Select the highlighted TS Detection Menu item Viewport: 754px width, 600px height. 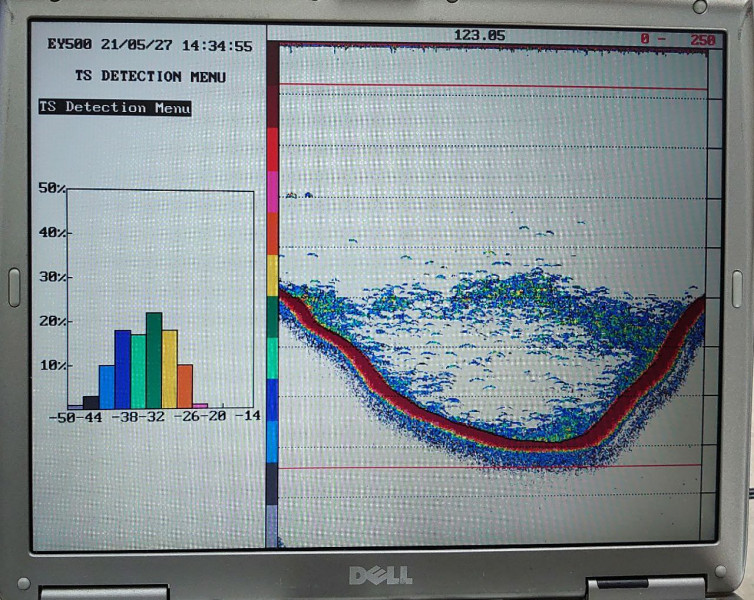(114, 108)
